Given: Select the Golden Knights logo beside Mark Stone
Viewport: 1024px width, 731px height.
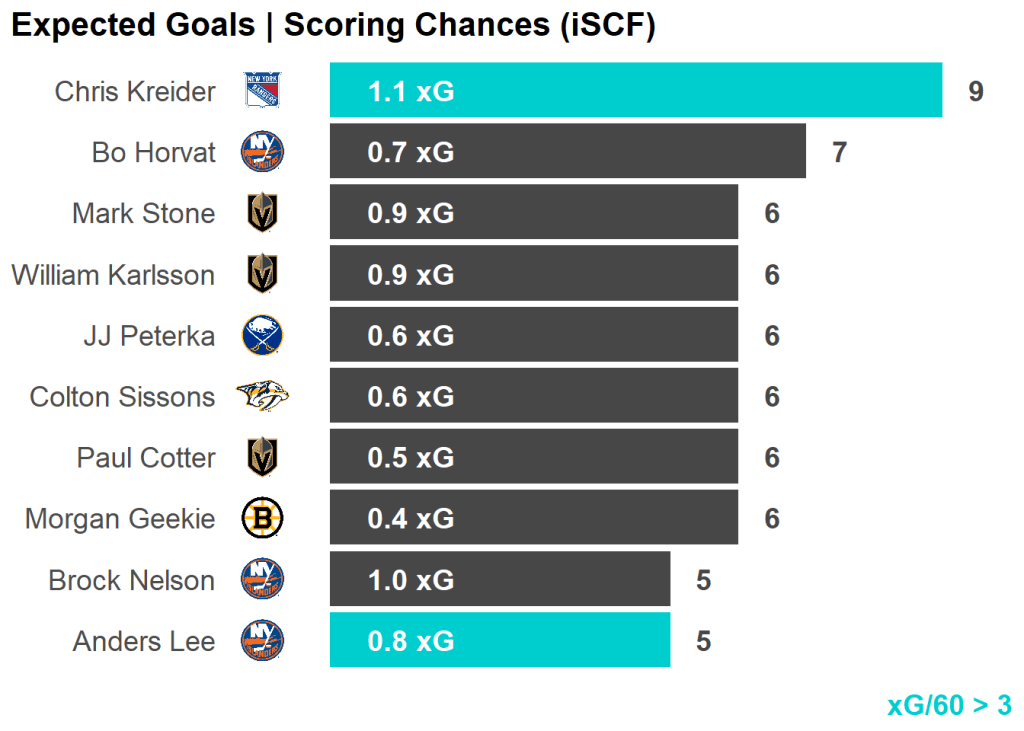Looking at the screenshot, I should [x=262, y=213].
